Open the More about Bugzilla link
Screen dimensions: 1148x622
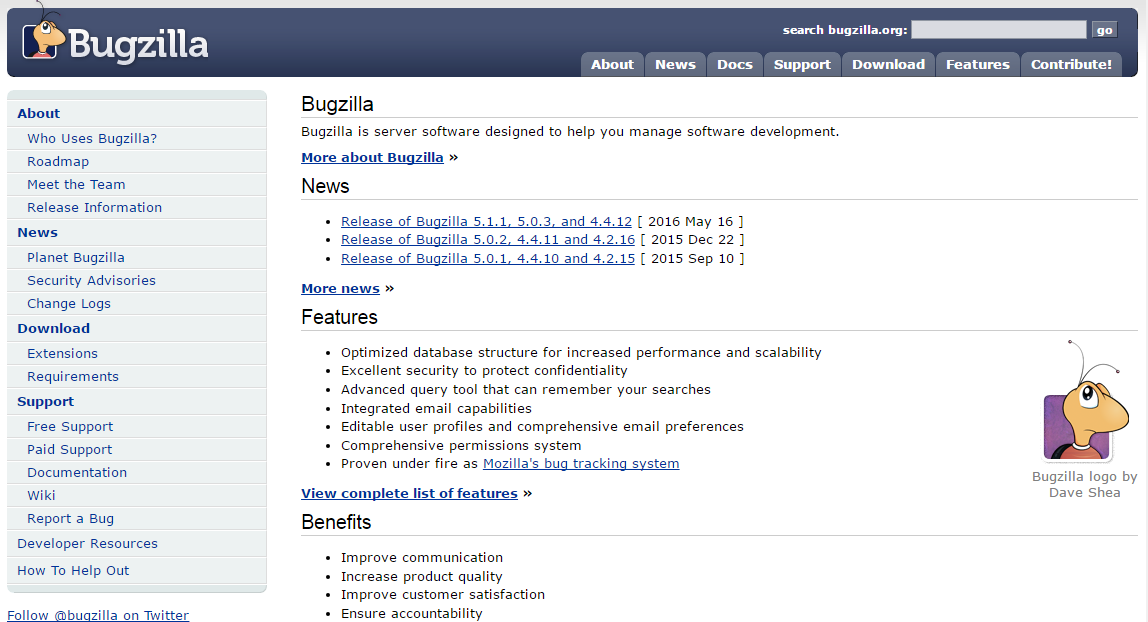372,157
